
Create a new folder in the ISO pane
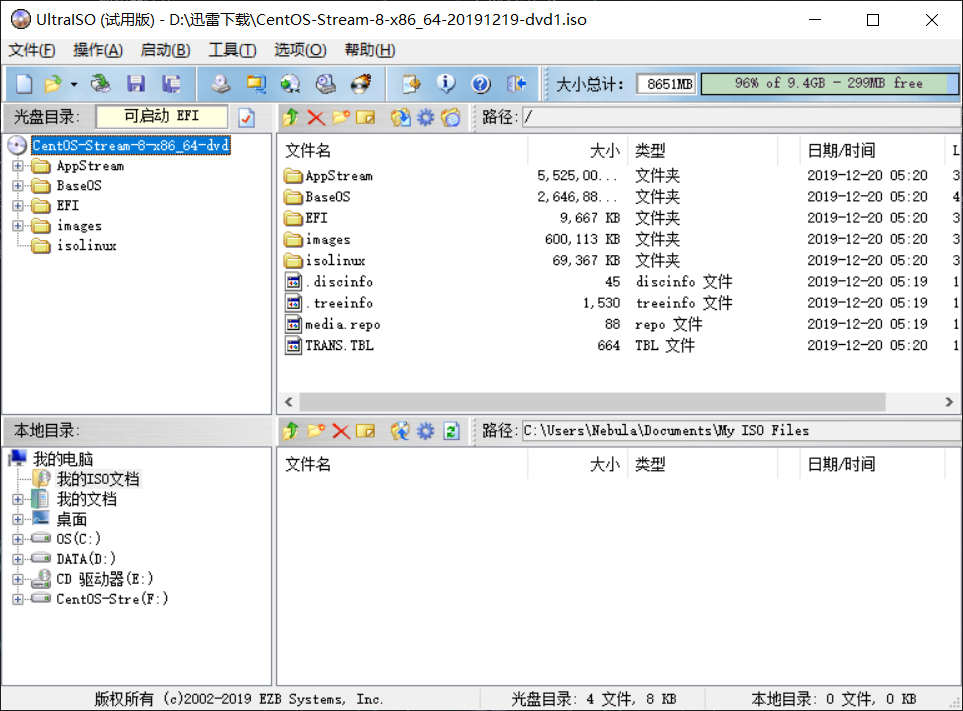coord(341,117)
